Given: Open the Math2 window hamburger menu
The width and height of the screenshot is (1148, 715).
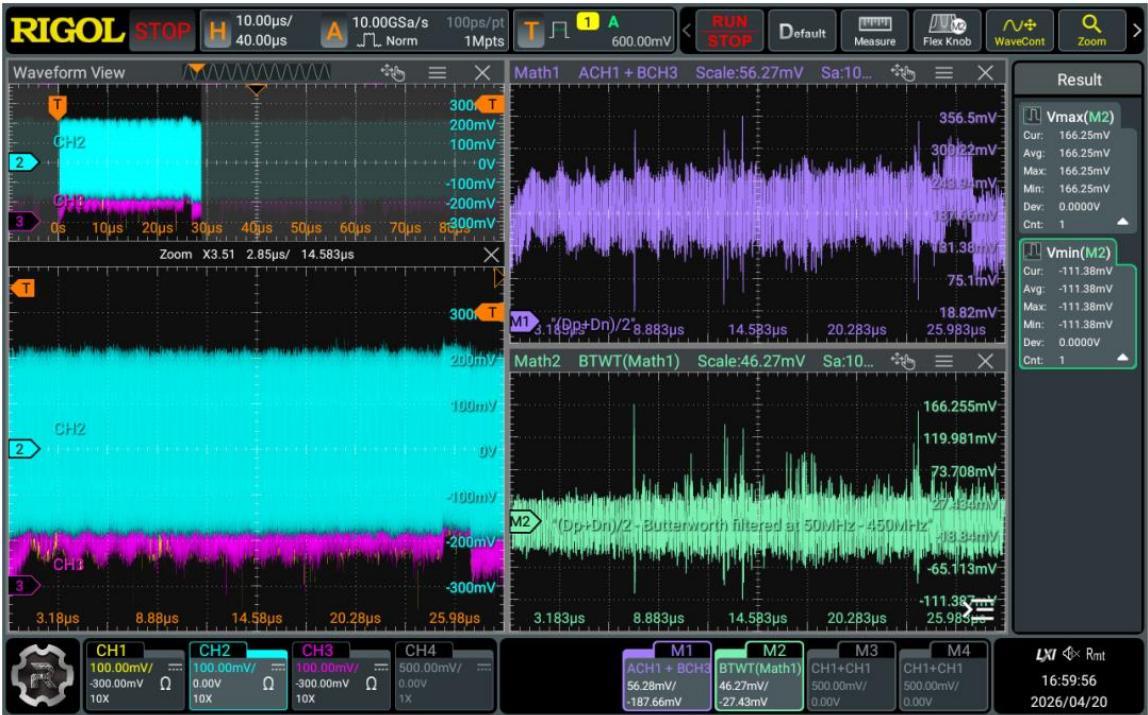Looking at the screenshot, I should tap(944, 361).
